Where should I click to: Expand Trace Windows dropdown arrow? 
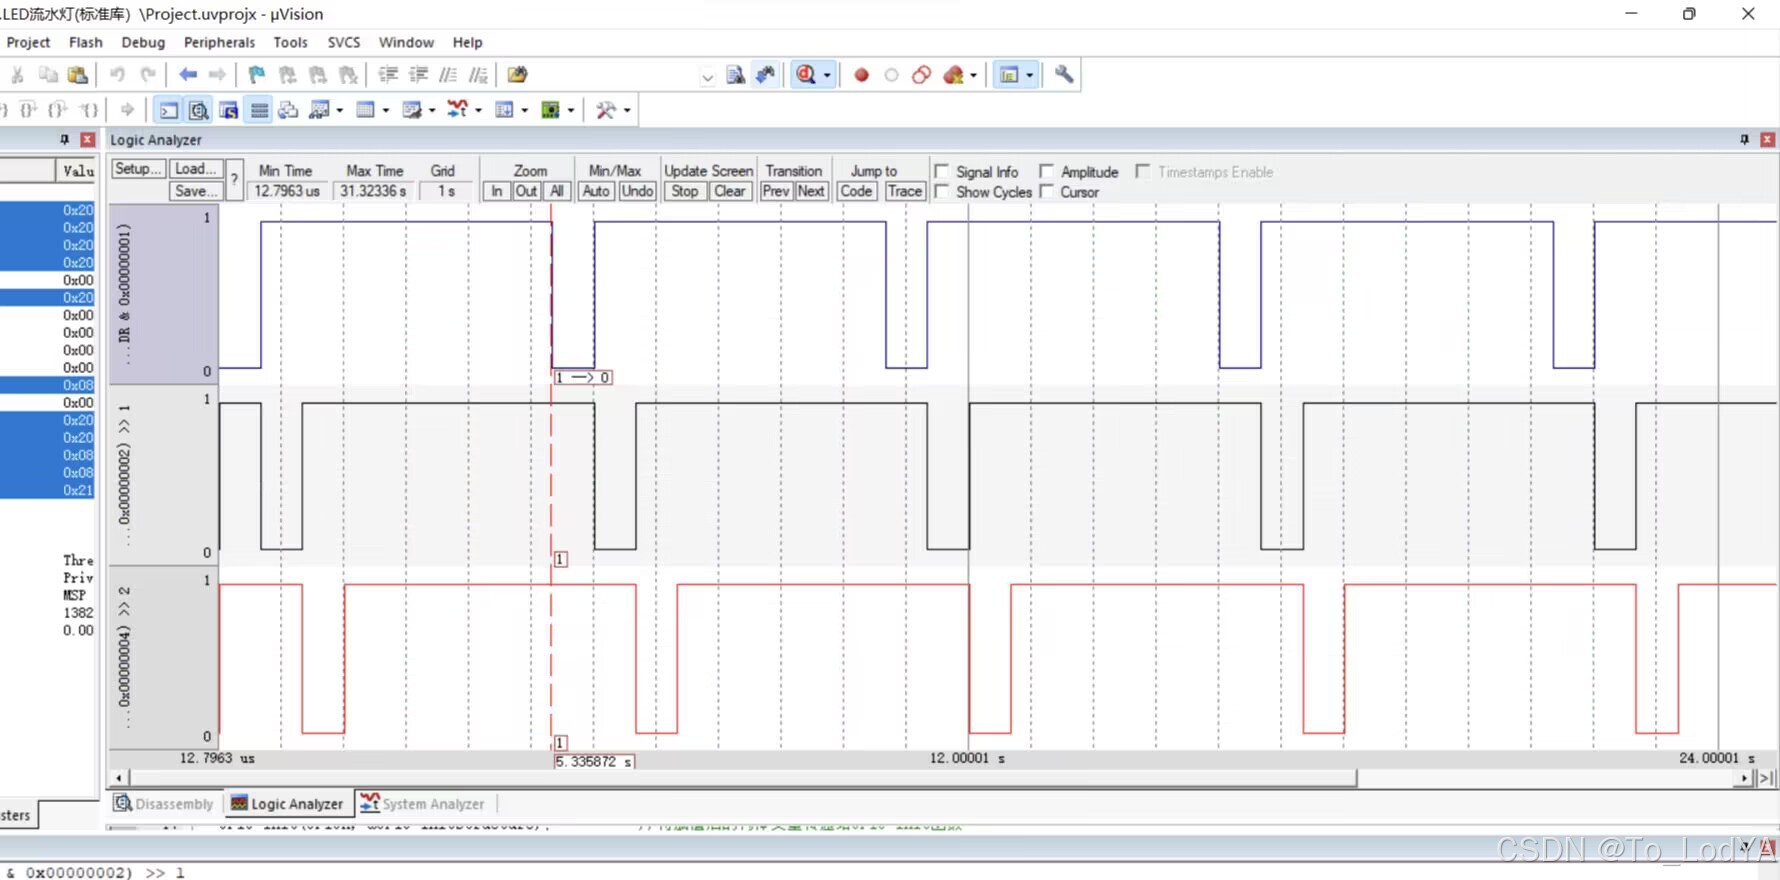click(x=524, y=110)
